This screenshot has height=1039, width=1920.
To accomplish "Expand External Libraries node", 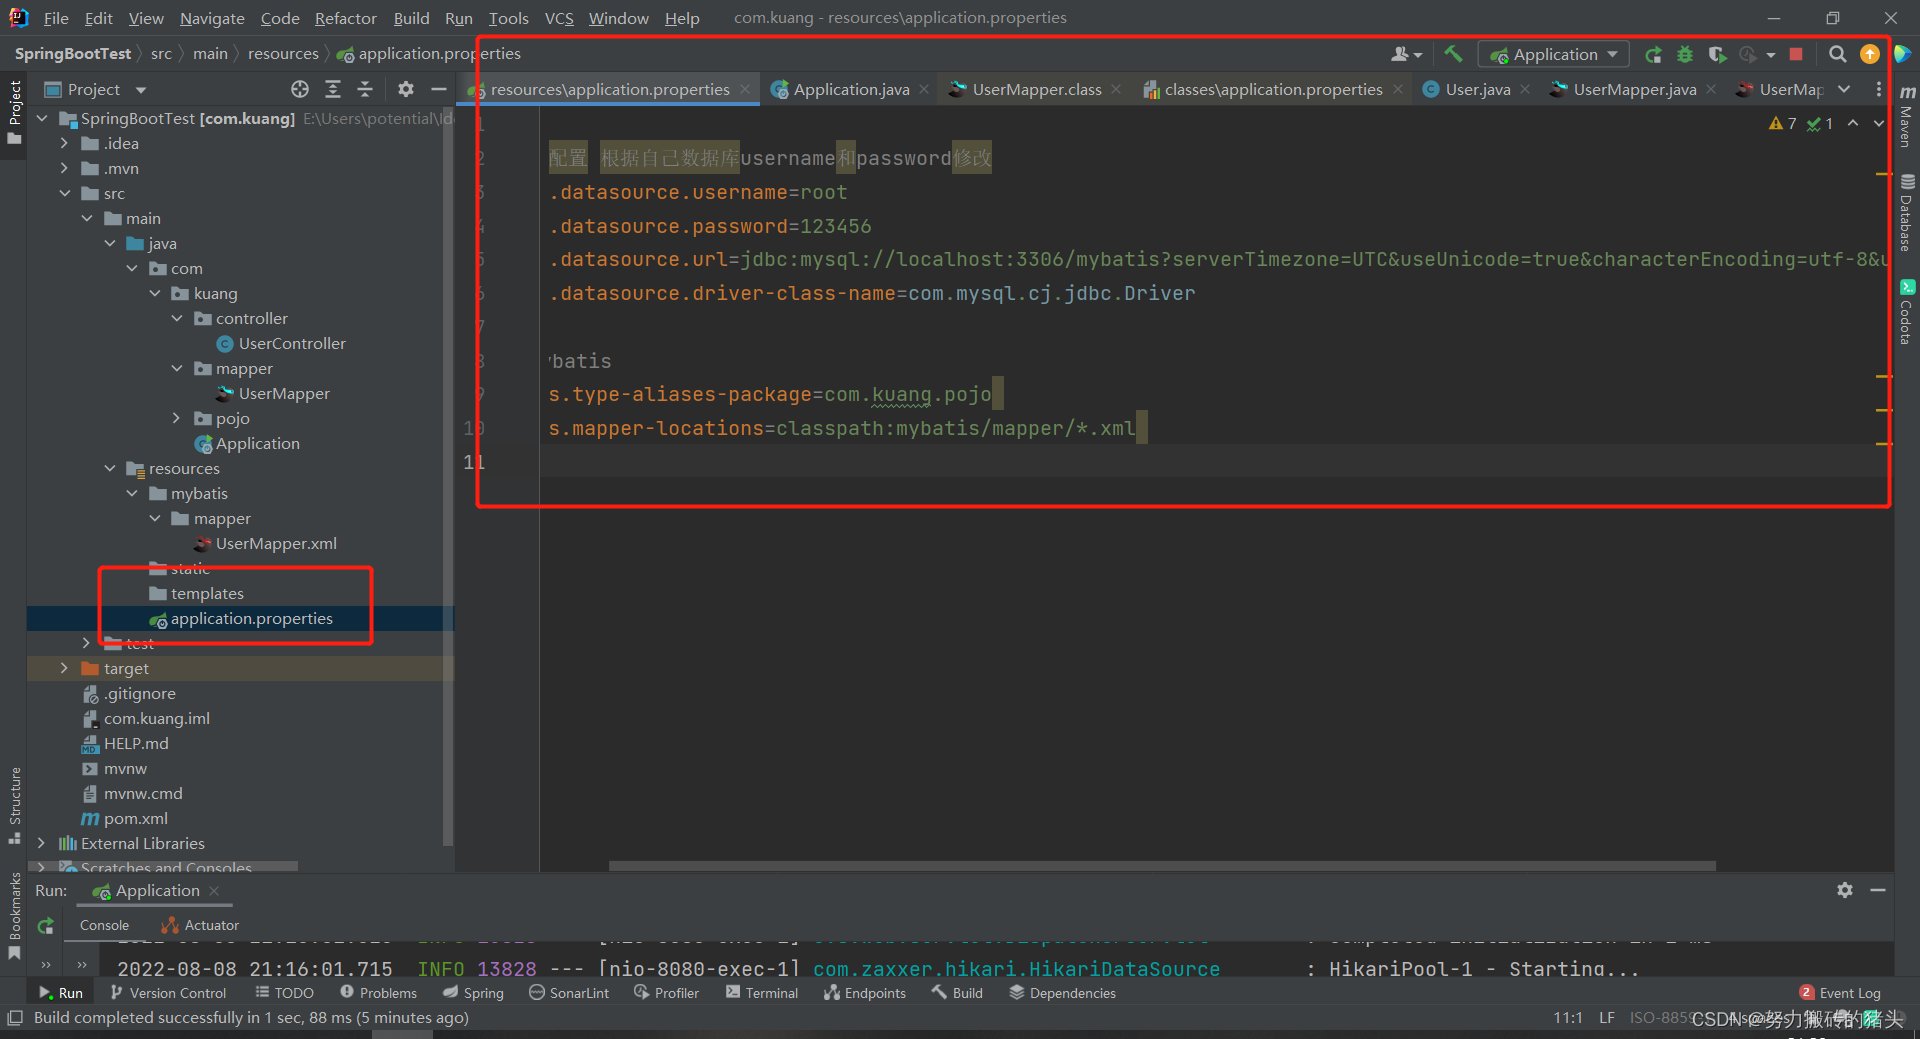I will 42,843.
